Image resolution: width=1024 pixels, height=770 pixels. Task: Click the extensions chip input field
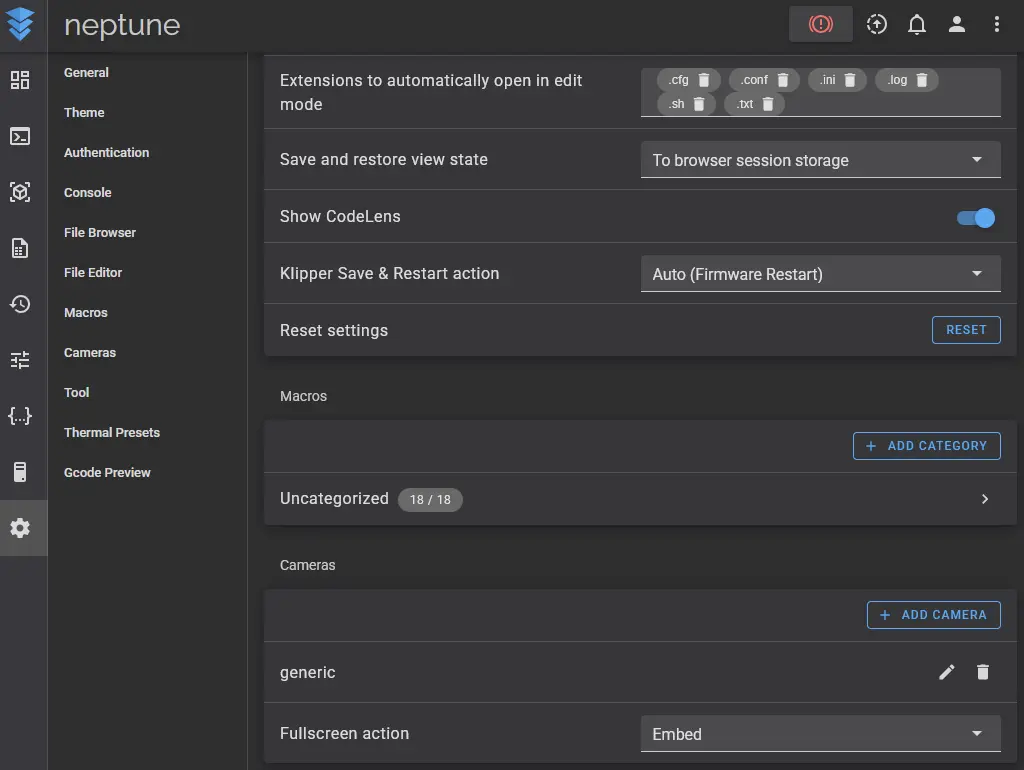click(x=820, y=92)
